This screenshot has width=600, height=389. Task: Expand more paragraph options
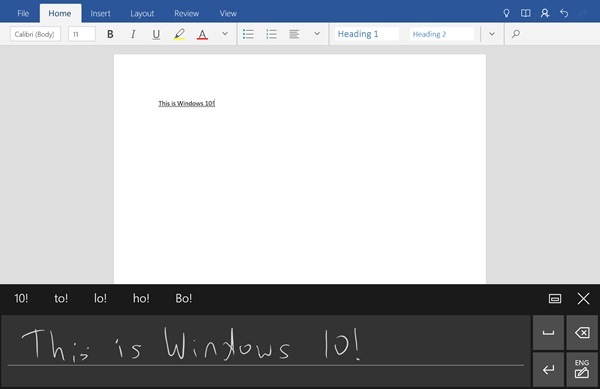(317, 34)
